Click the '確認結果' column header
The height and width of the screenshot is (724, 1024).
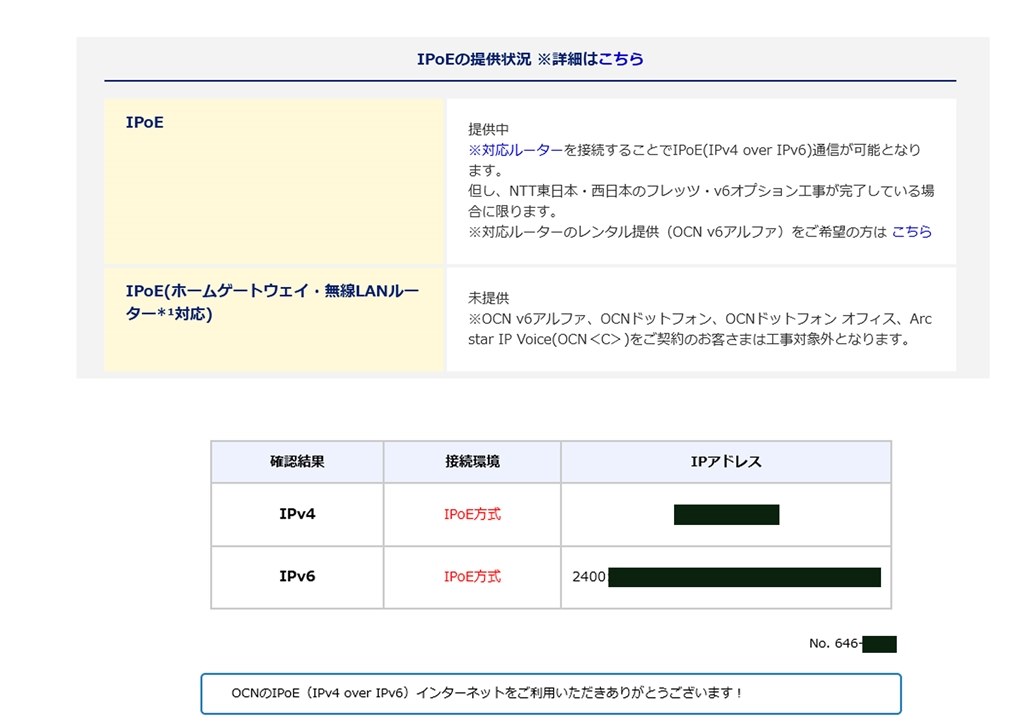point(297,462)
